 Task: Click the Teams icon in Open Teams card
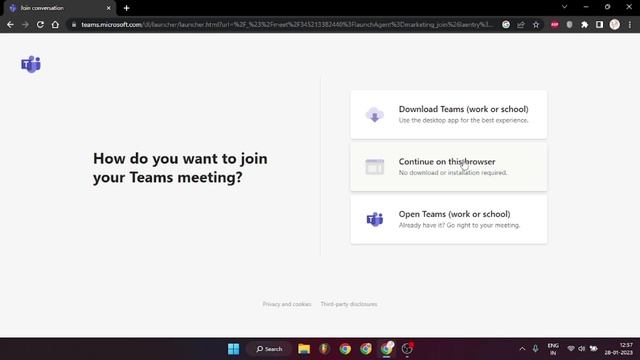375,219
